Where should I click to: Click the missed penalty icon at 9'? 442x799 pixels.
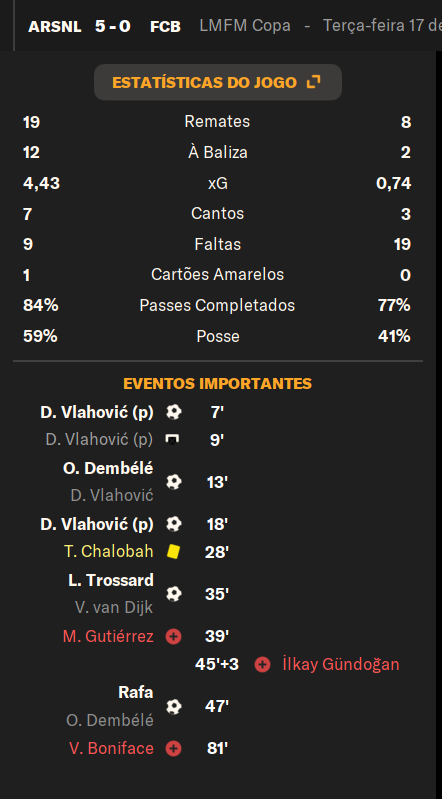(173, 439)
